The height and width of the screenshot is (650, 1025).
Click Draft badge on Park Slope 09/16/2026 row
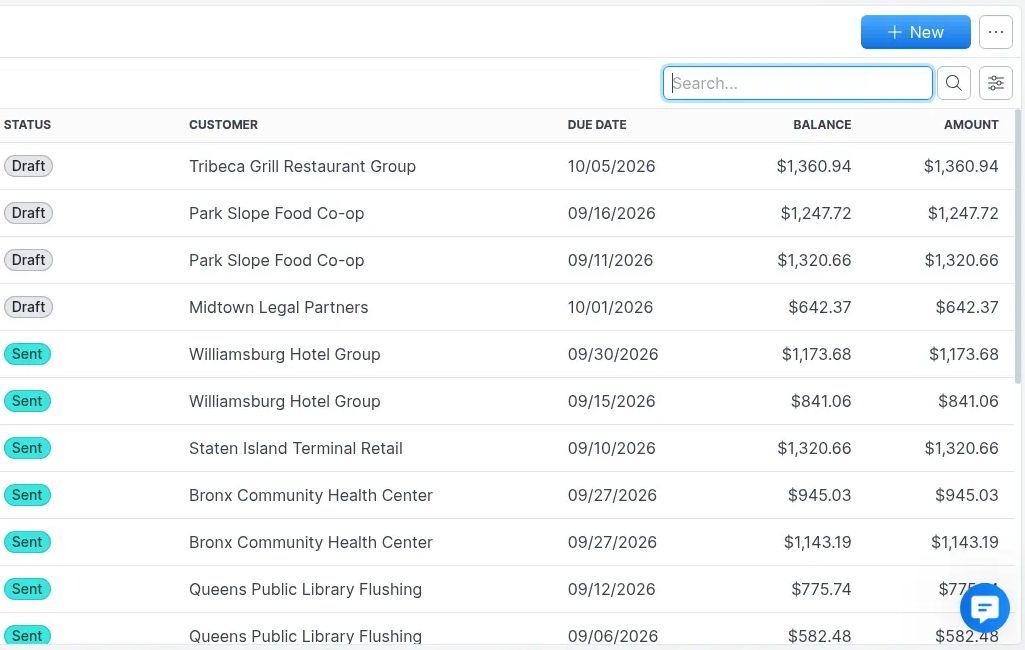(x=28, y=213)
